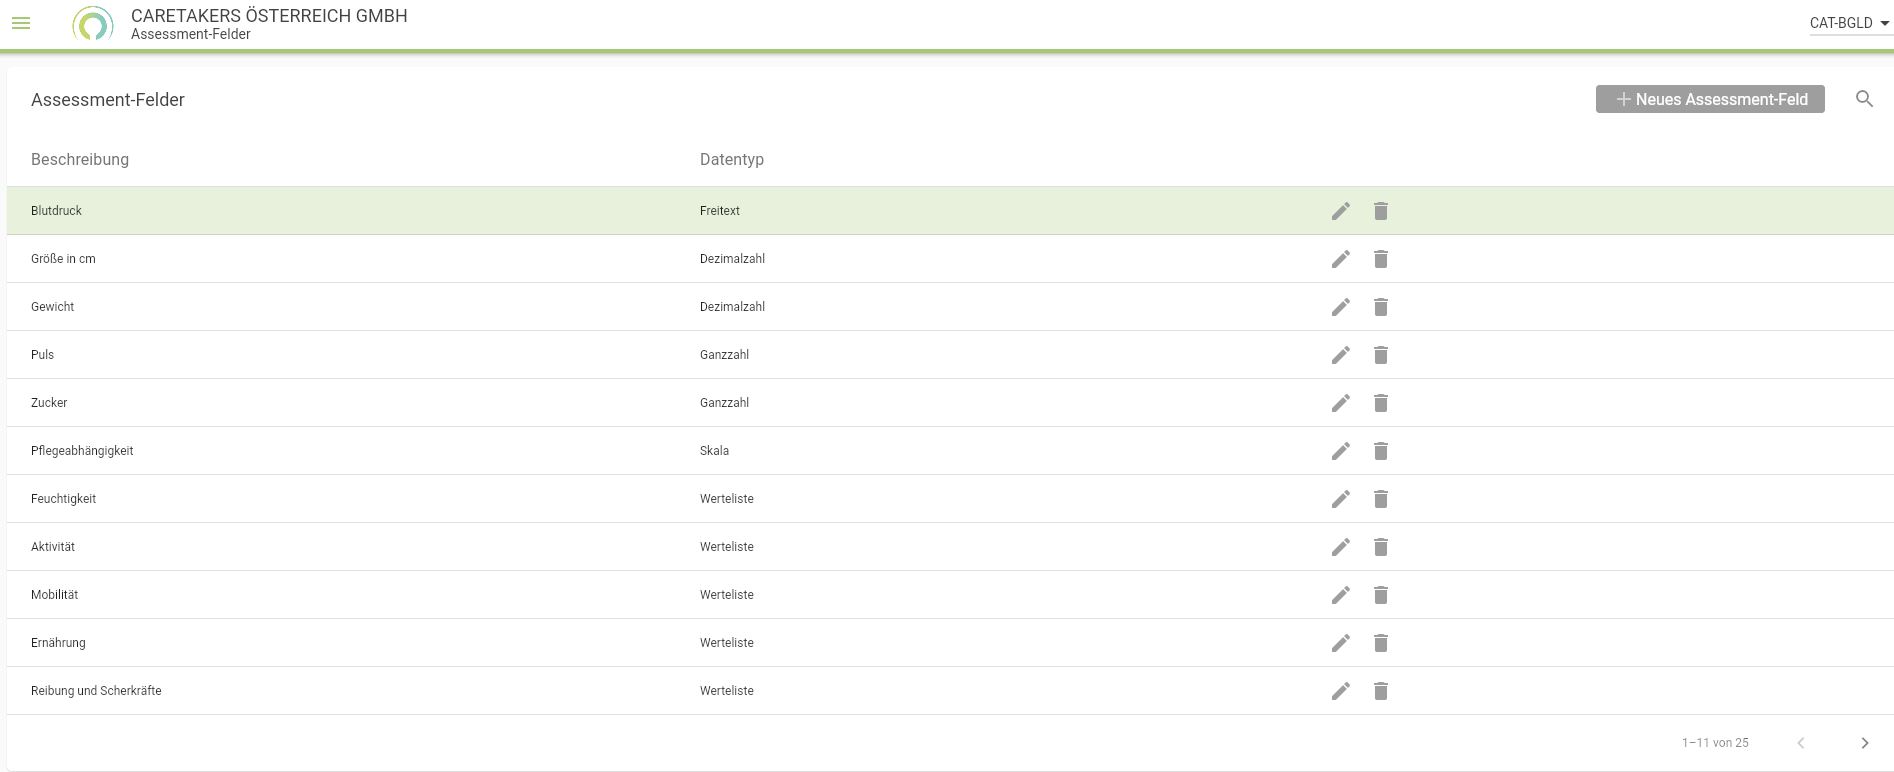Click Neues Assessment-Feld button
The image size is (1894, 772).
point(1710,99)
